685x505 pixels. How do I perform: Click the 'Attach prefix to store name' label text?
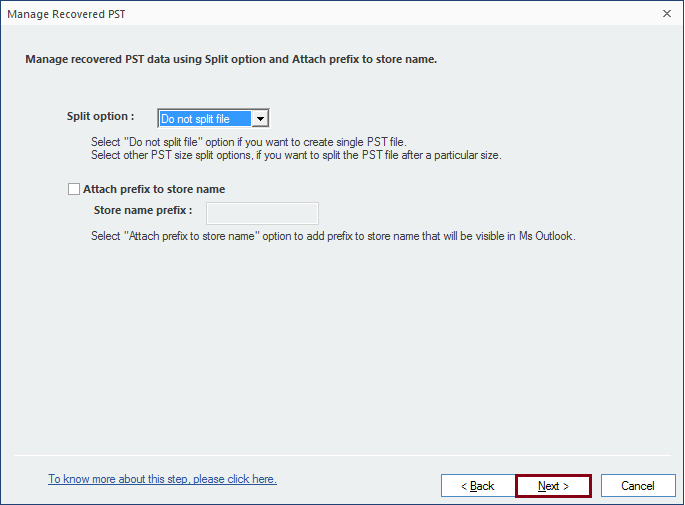(x=154, y=189)
